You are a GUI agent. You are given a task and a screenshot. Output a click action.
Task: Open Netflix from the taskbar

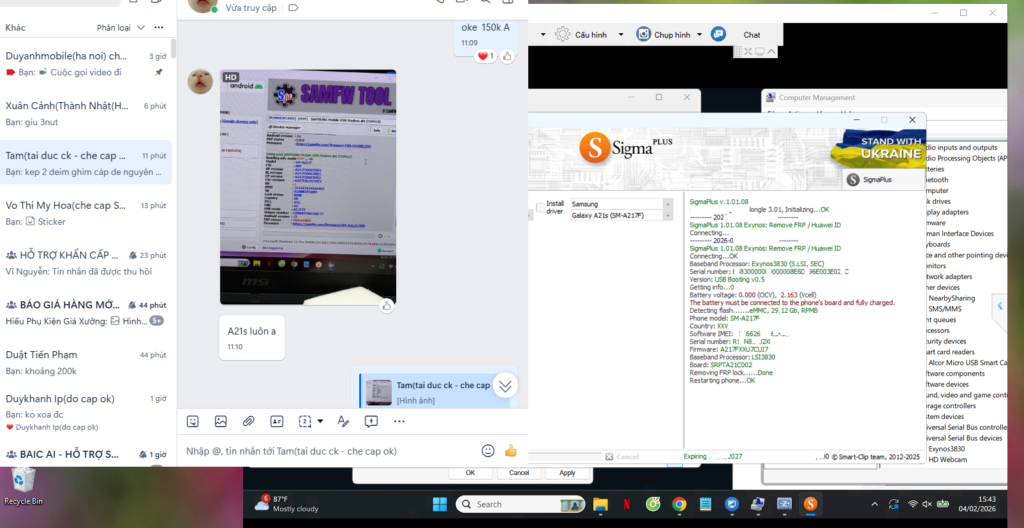(x=626, y=504)
